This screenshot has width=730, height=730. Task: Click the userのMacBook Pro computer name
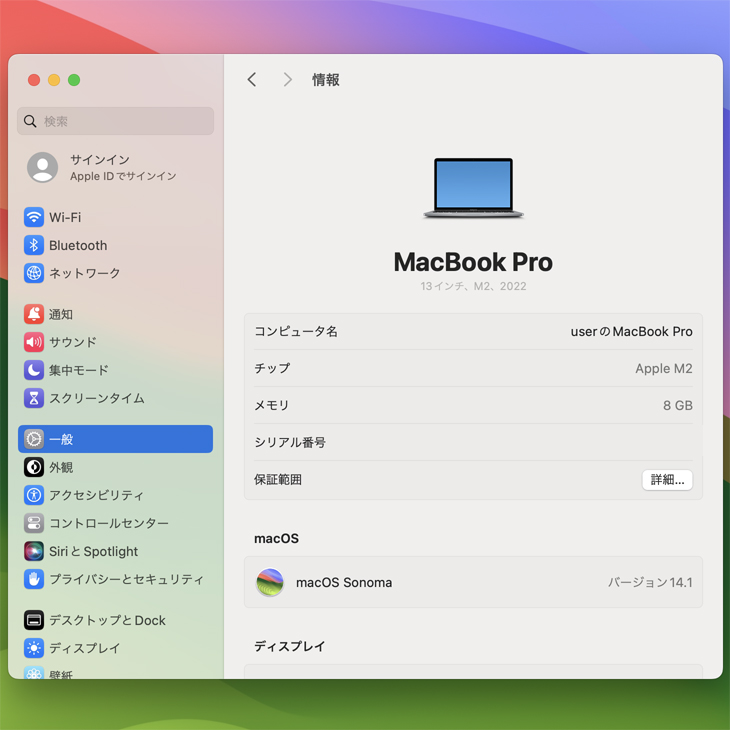[631, 331]
